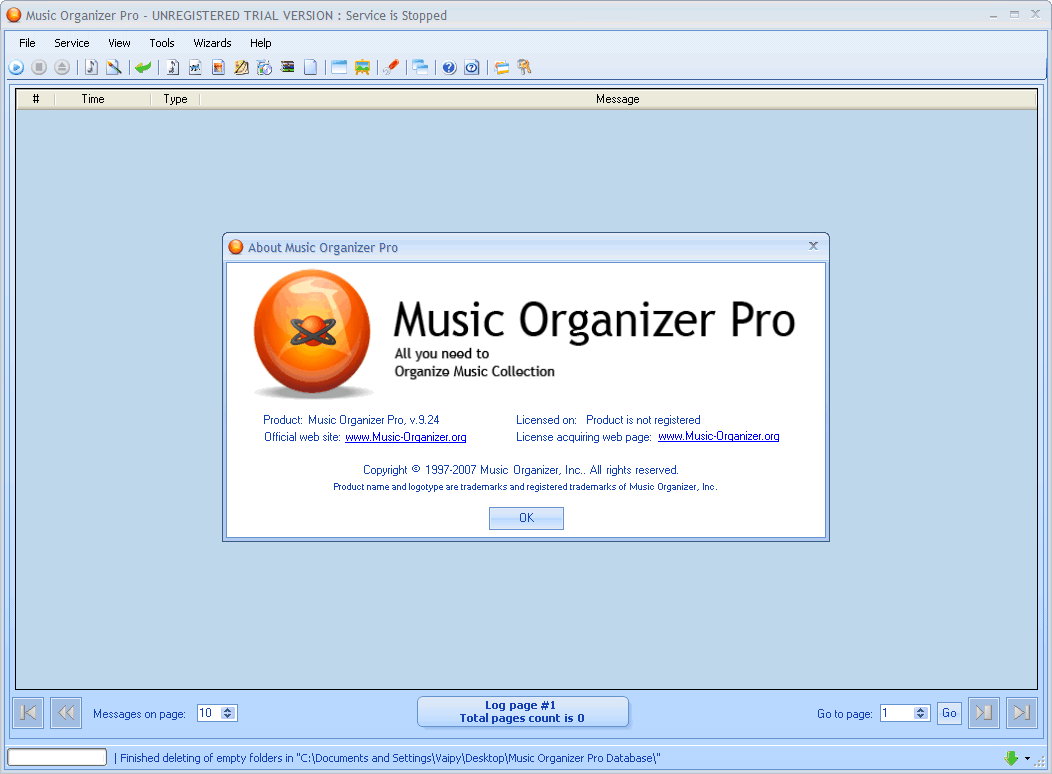Click the Log page #1 button
Image resolution: width=1052 pixels, height=774 pixels.
tap(522, 712)
